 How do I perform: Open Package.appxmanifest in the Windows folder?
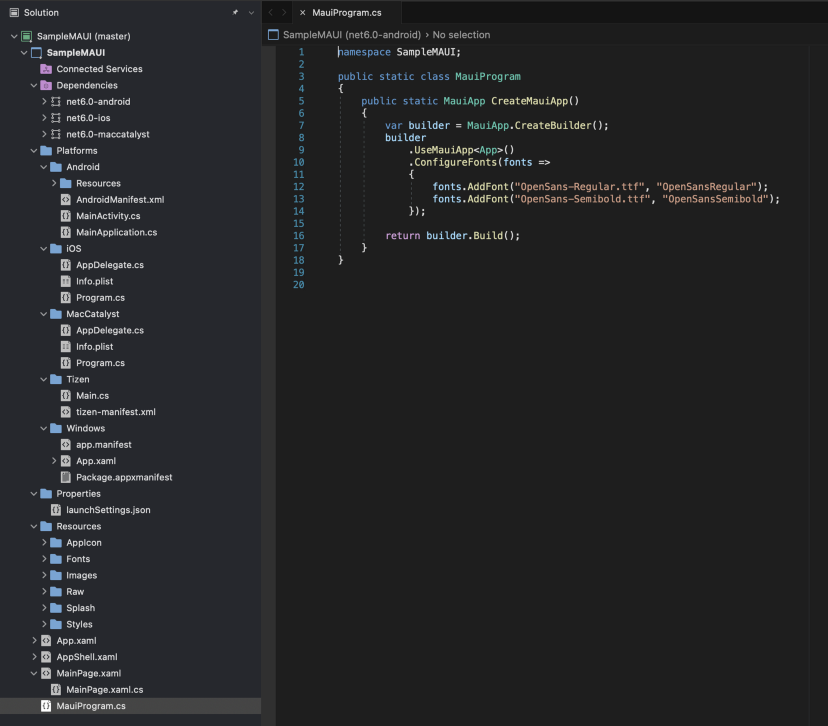pos(124,477)
